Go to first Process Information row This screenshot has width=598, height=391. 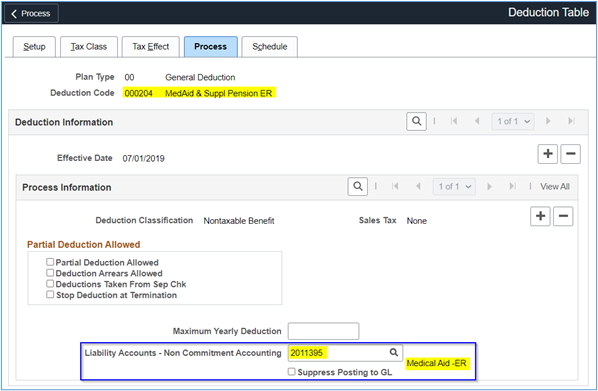395,187
